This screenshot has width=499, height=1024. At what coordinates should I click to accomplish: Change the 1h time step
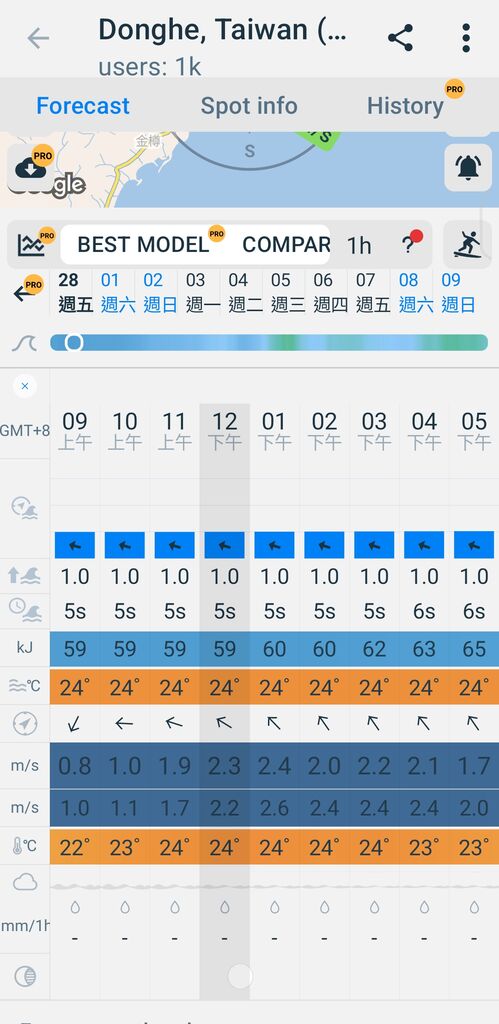[359, 245]
